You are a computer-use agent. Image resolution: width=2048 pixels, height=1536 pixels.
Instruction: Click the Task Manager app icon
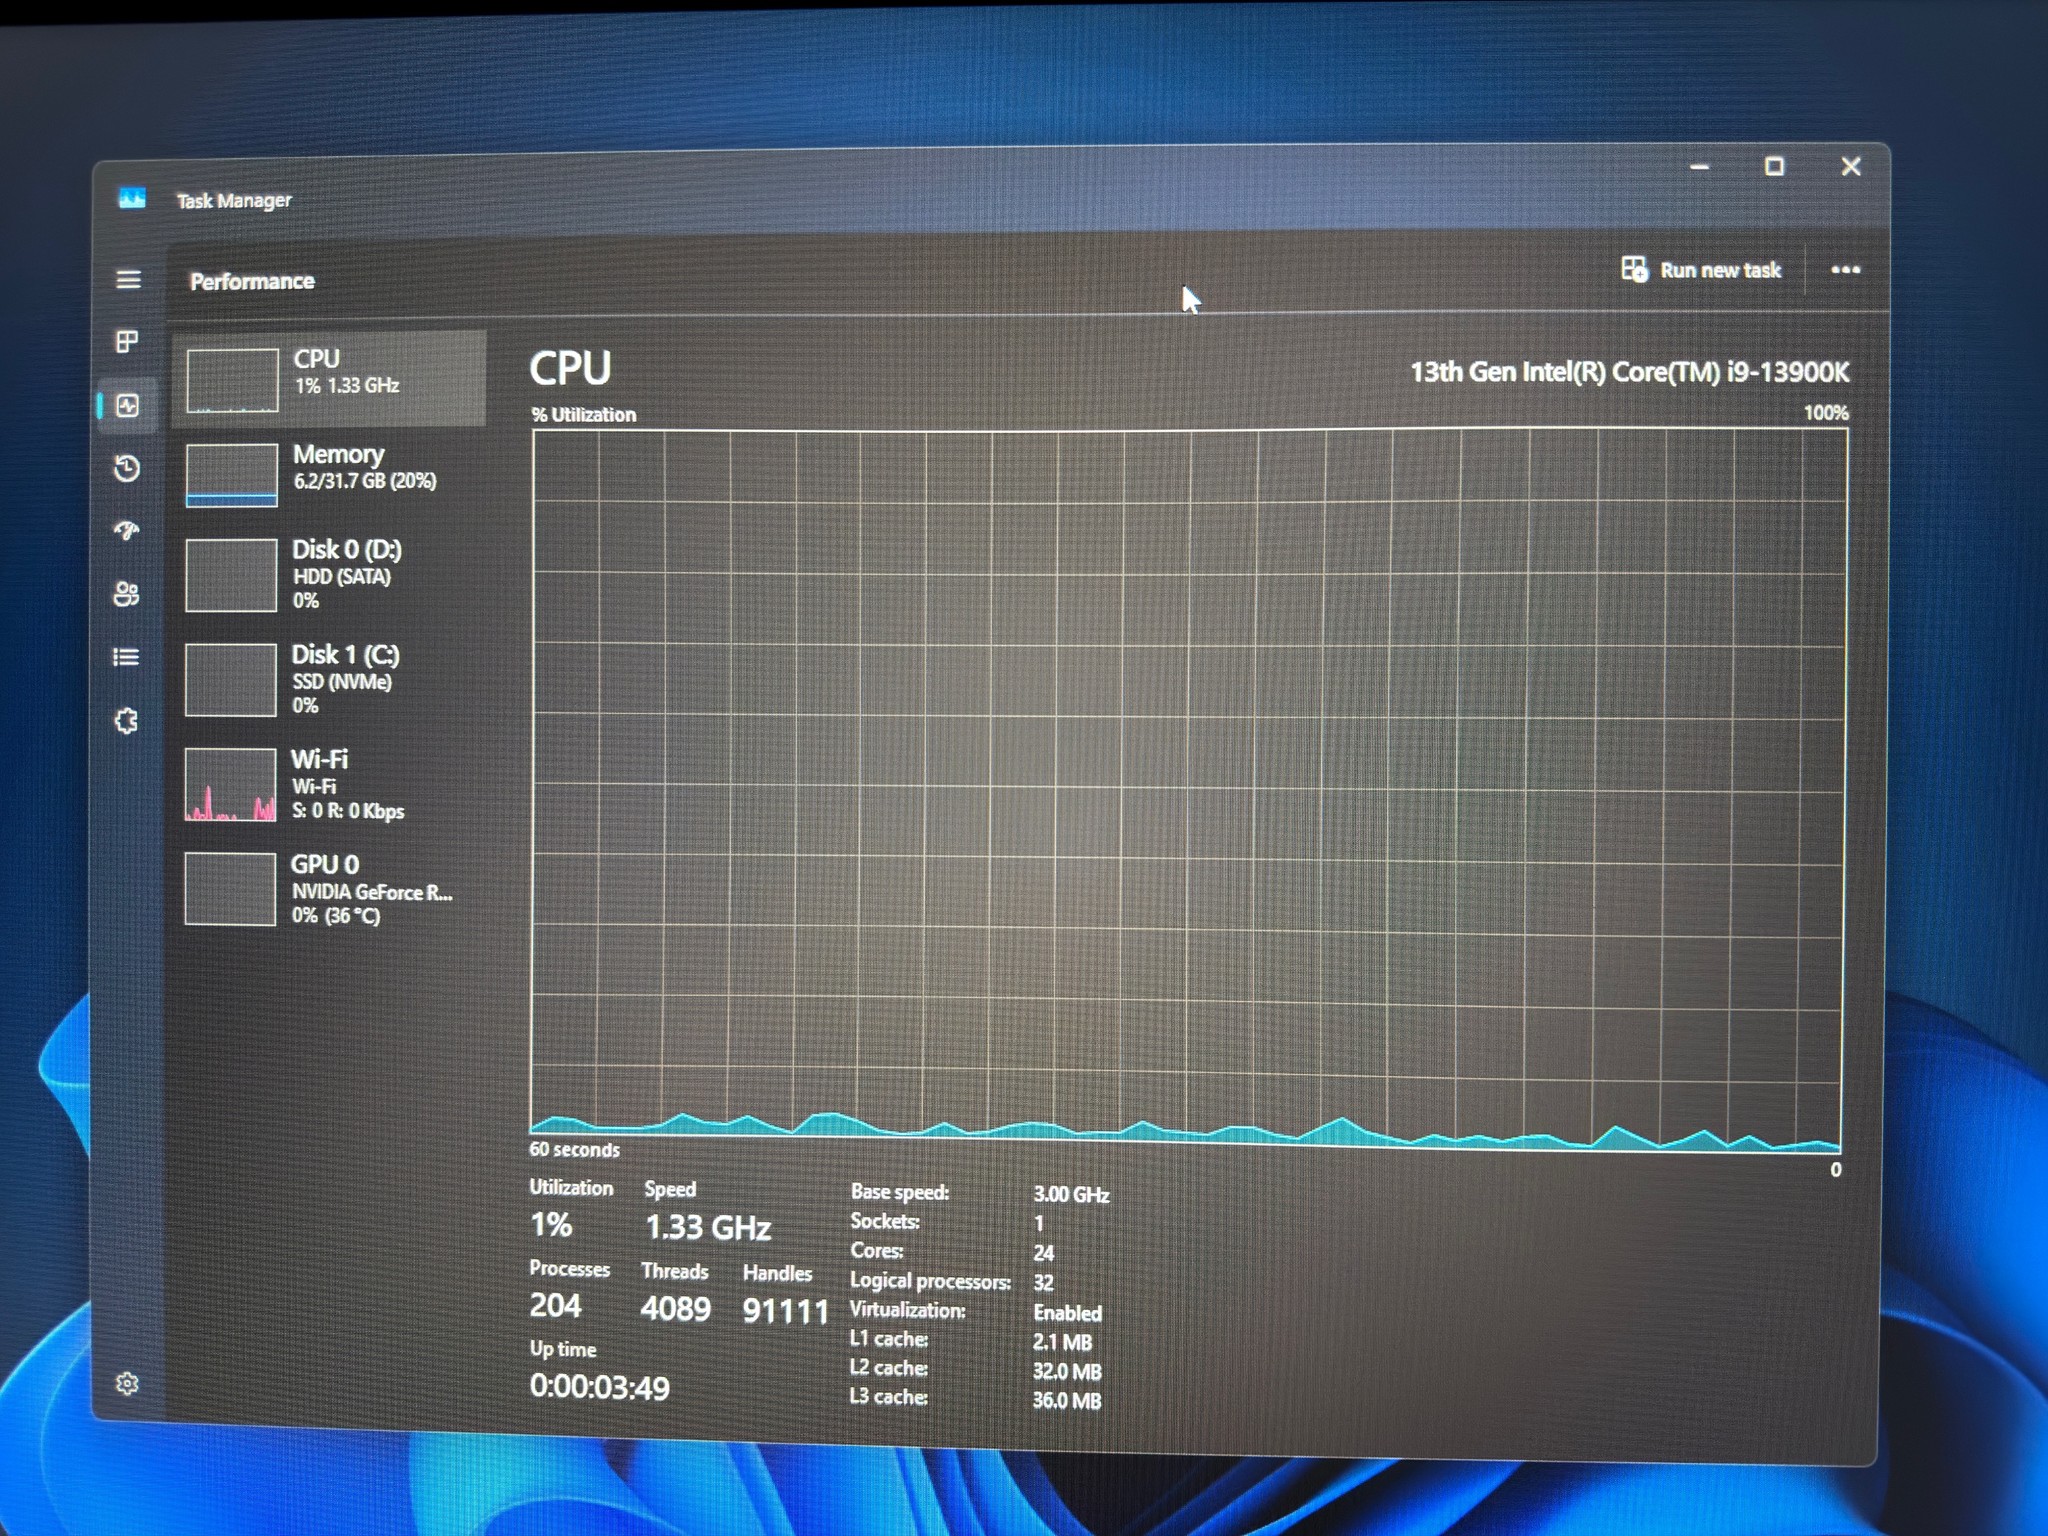click(132, 198)
